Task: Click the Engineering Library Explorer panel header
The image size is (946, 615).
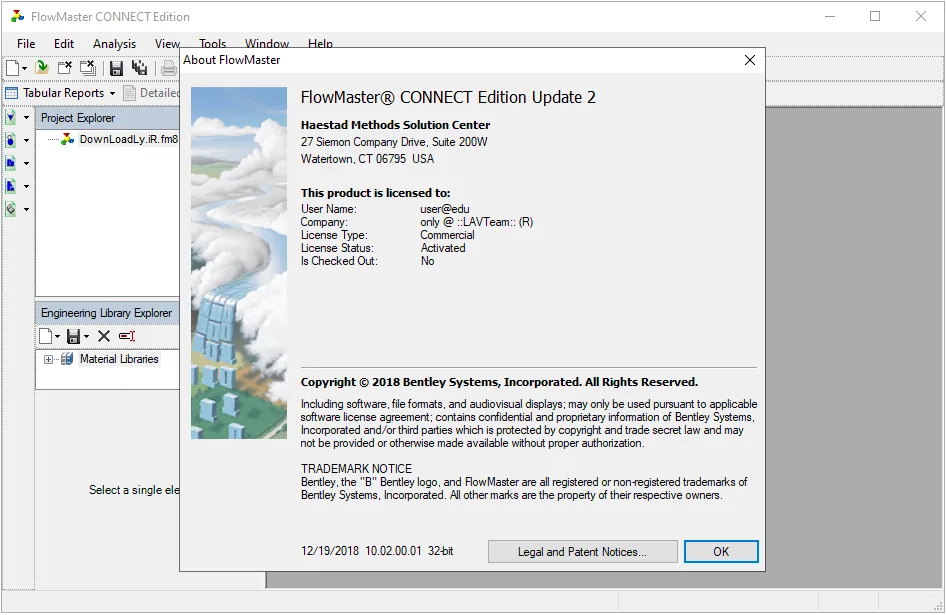Action: (x=107, y=313)
